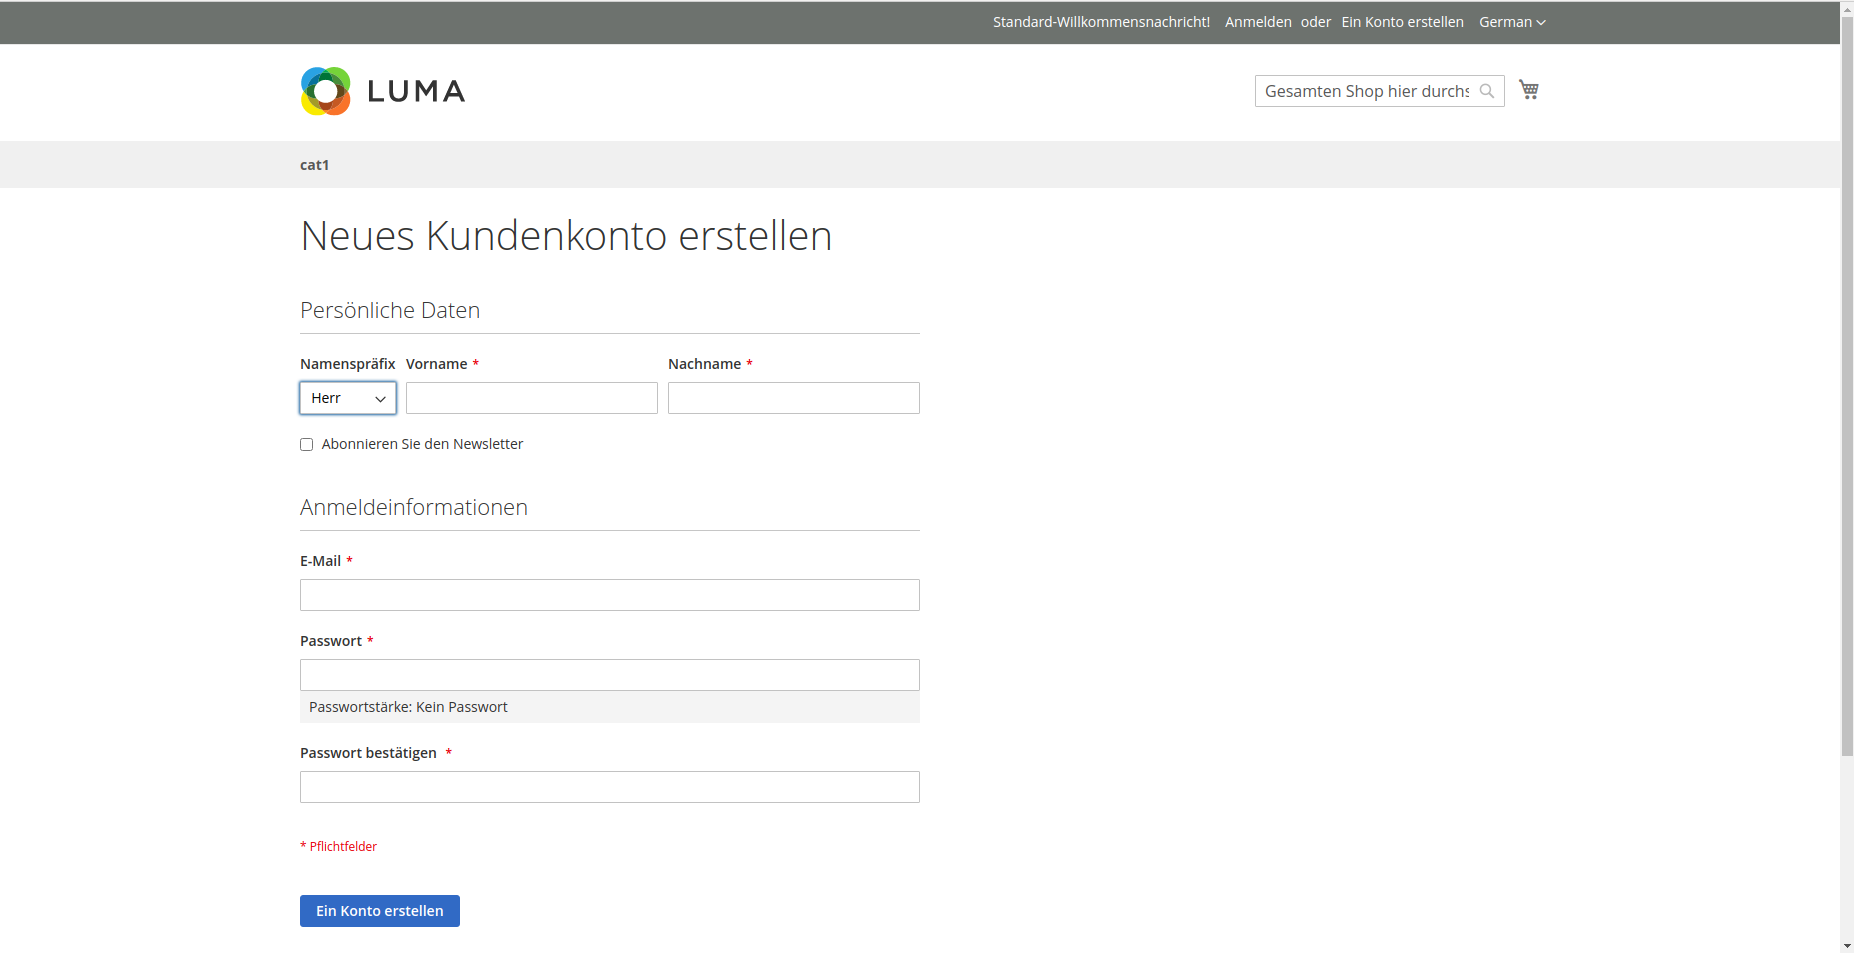Screen dimensions: 1854x953
Task: Click into the Passwort field
Action: 610,675
